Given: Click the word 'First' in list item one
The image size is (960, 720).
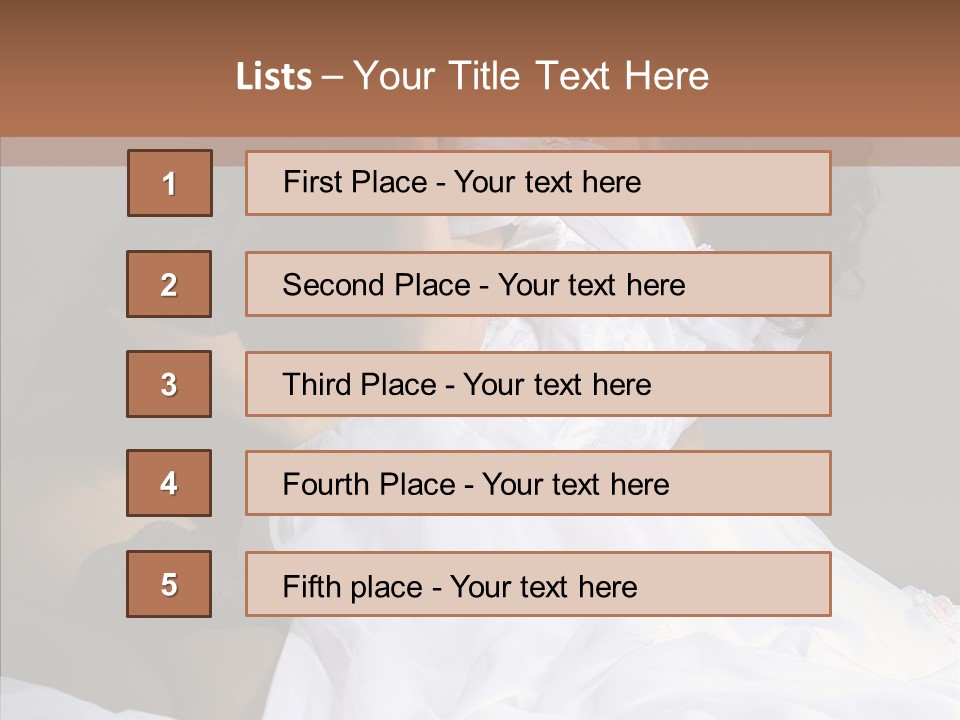Looking at the screenshot, I should [x=311, y=182].
